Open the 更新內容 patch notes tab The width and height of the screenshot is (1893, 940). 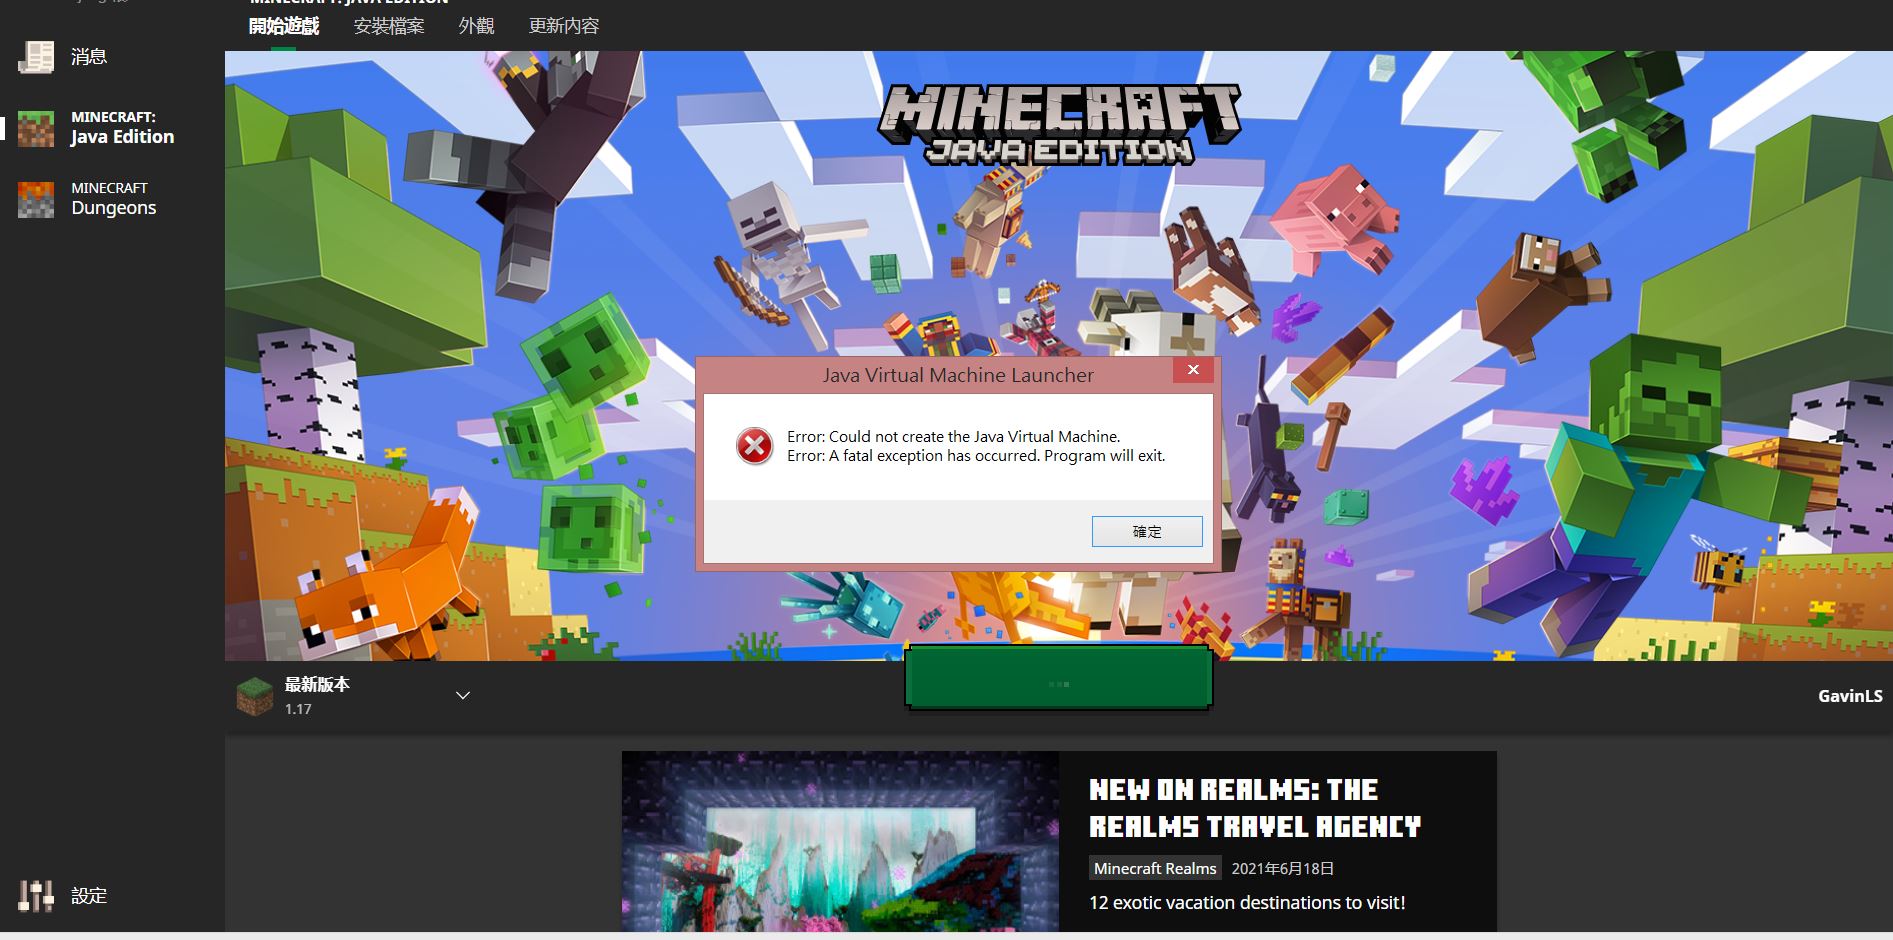[x=564, y=26]
